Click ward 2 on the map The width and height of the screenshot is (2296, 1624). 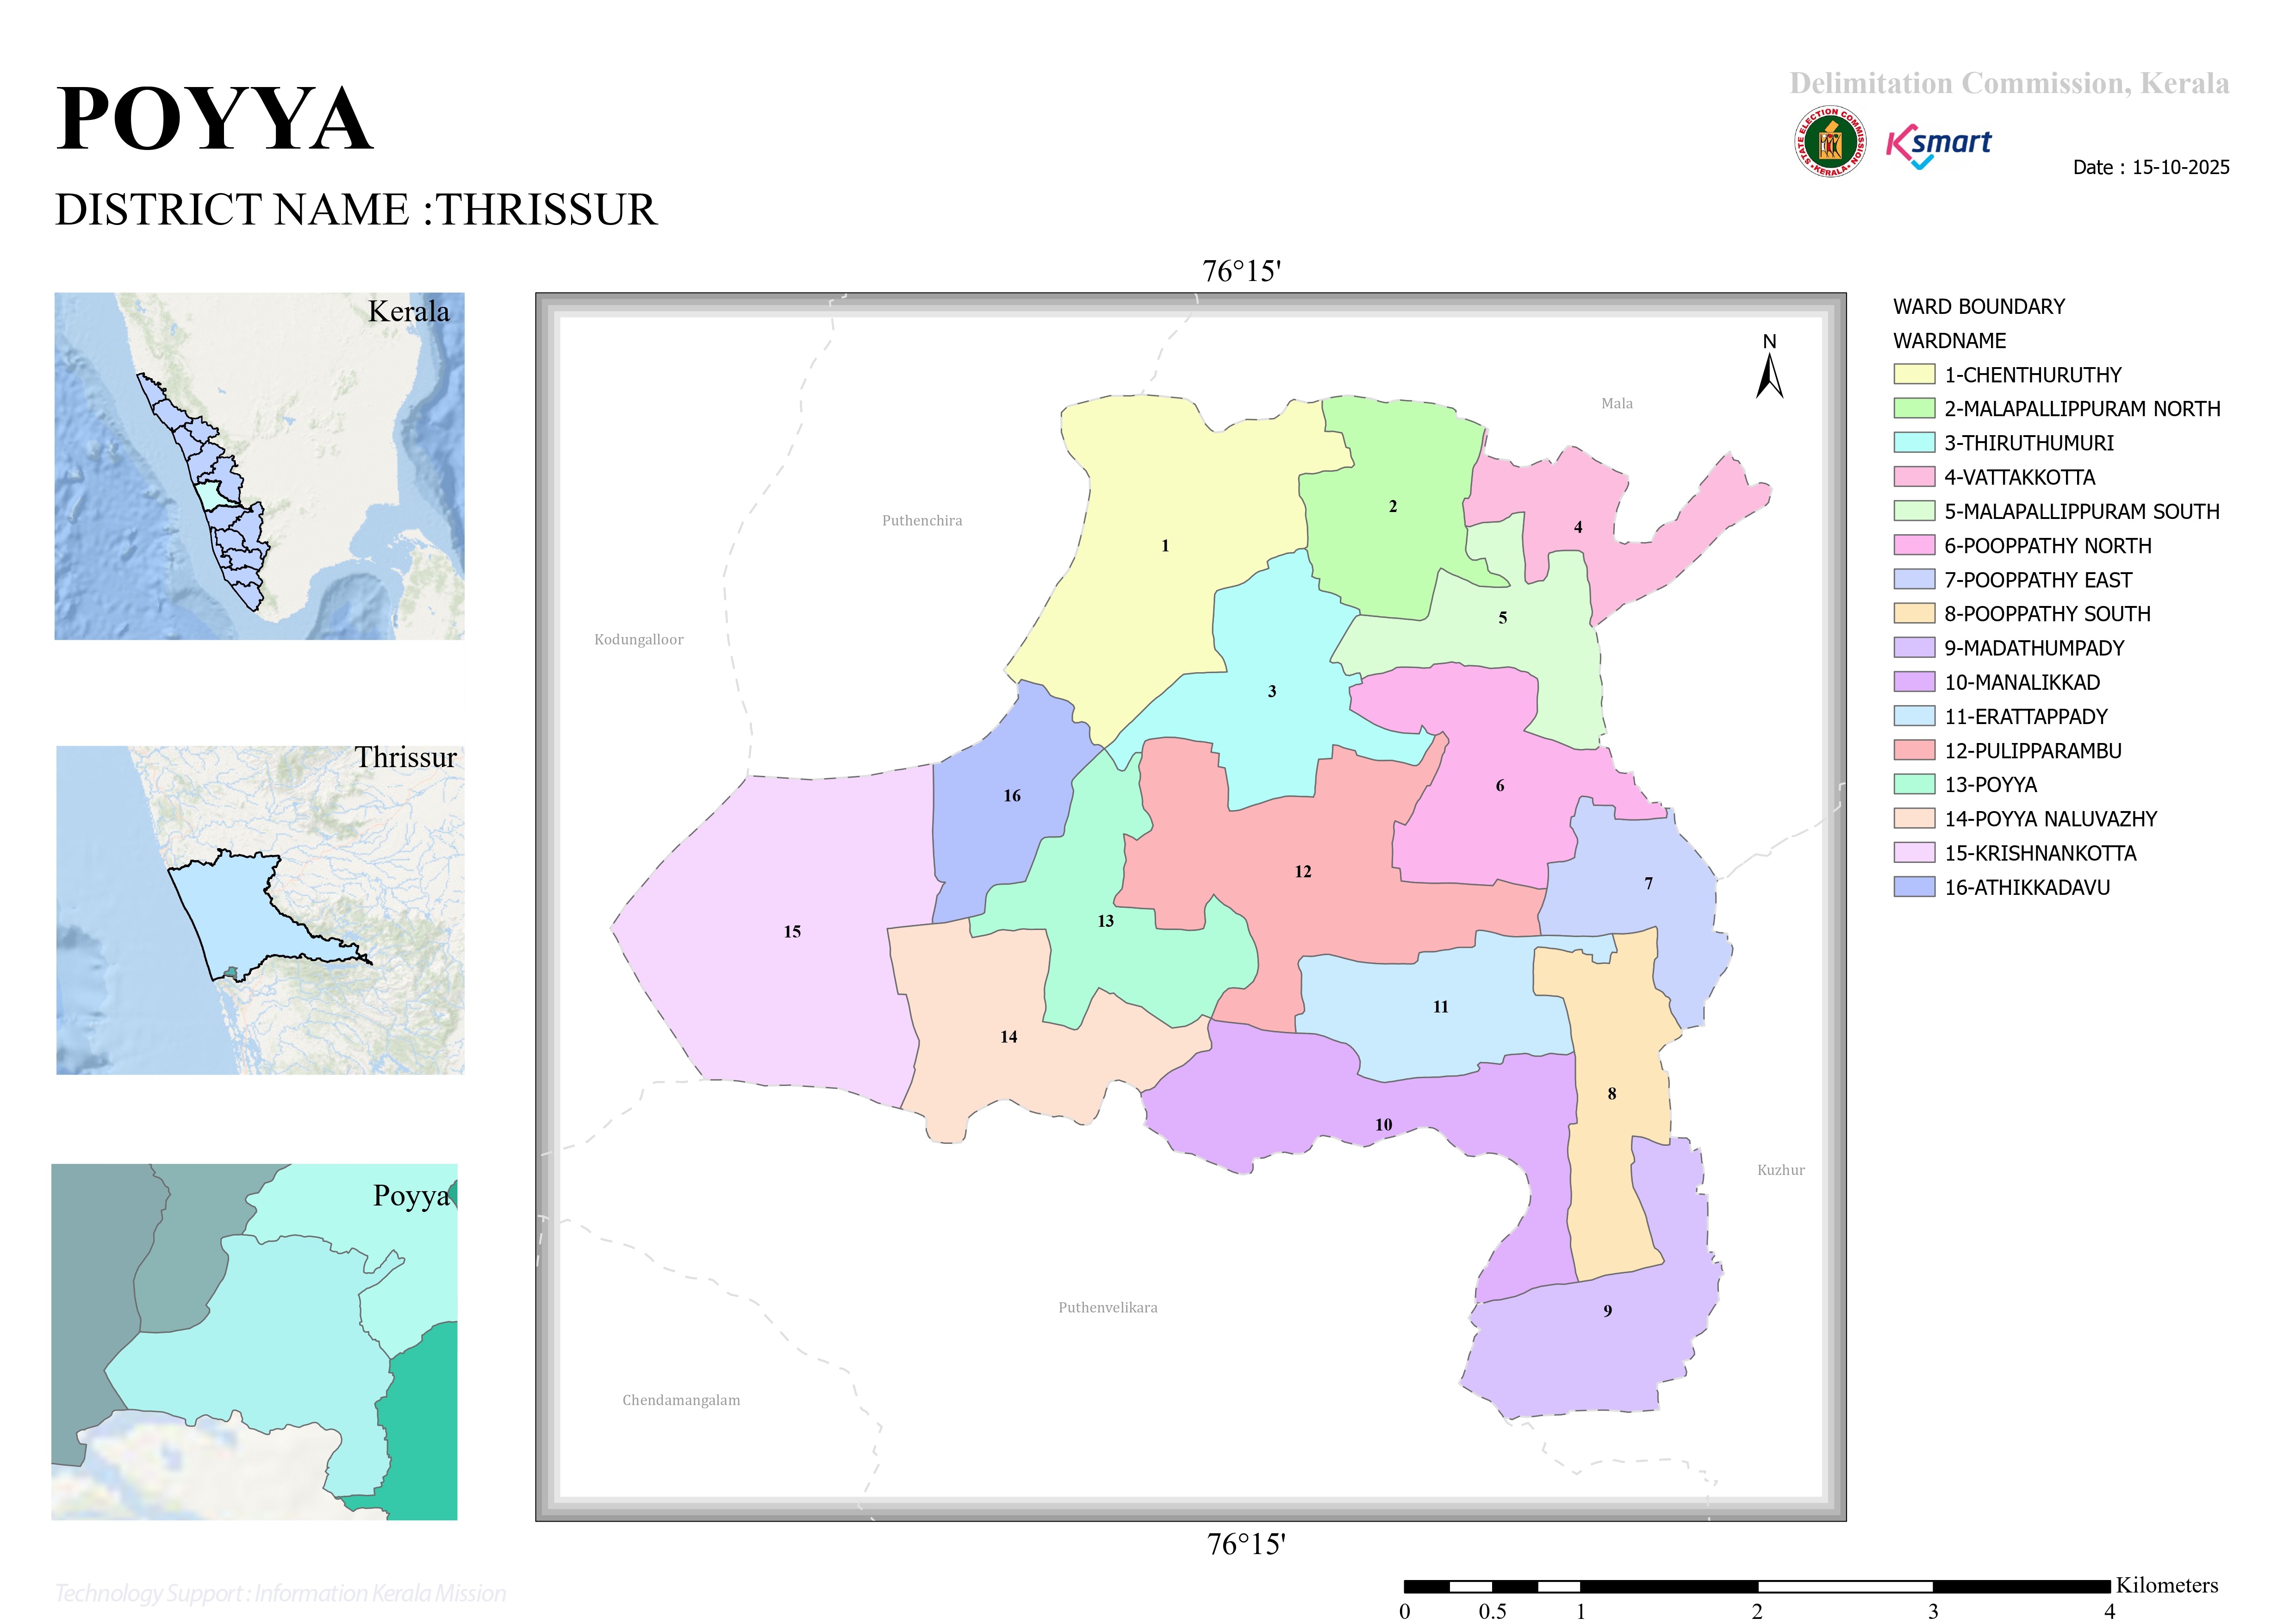(x=1392, y=507)
